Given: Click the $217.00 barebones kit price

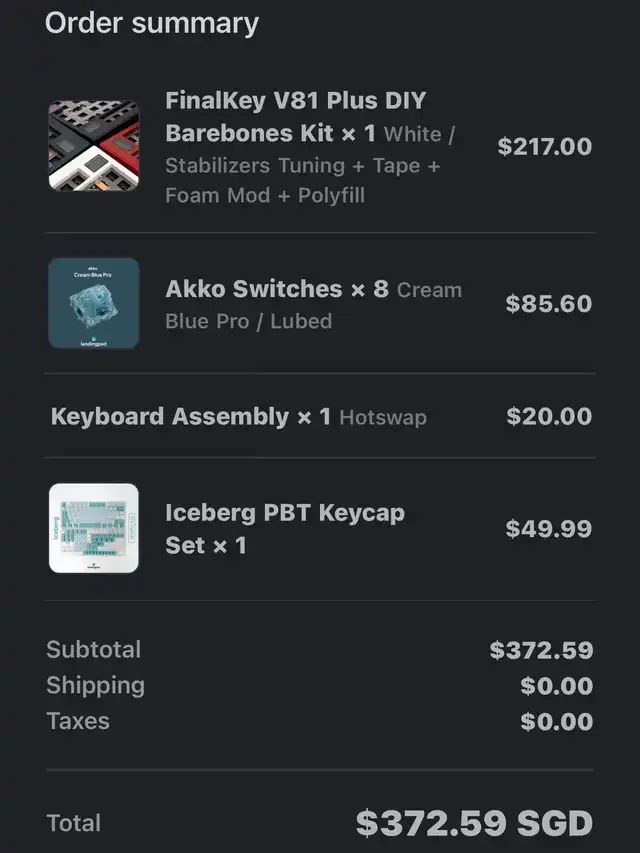Looking at the screenshot, I should [x=544, y=146].
